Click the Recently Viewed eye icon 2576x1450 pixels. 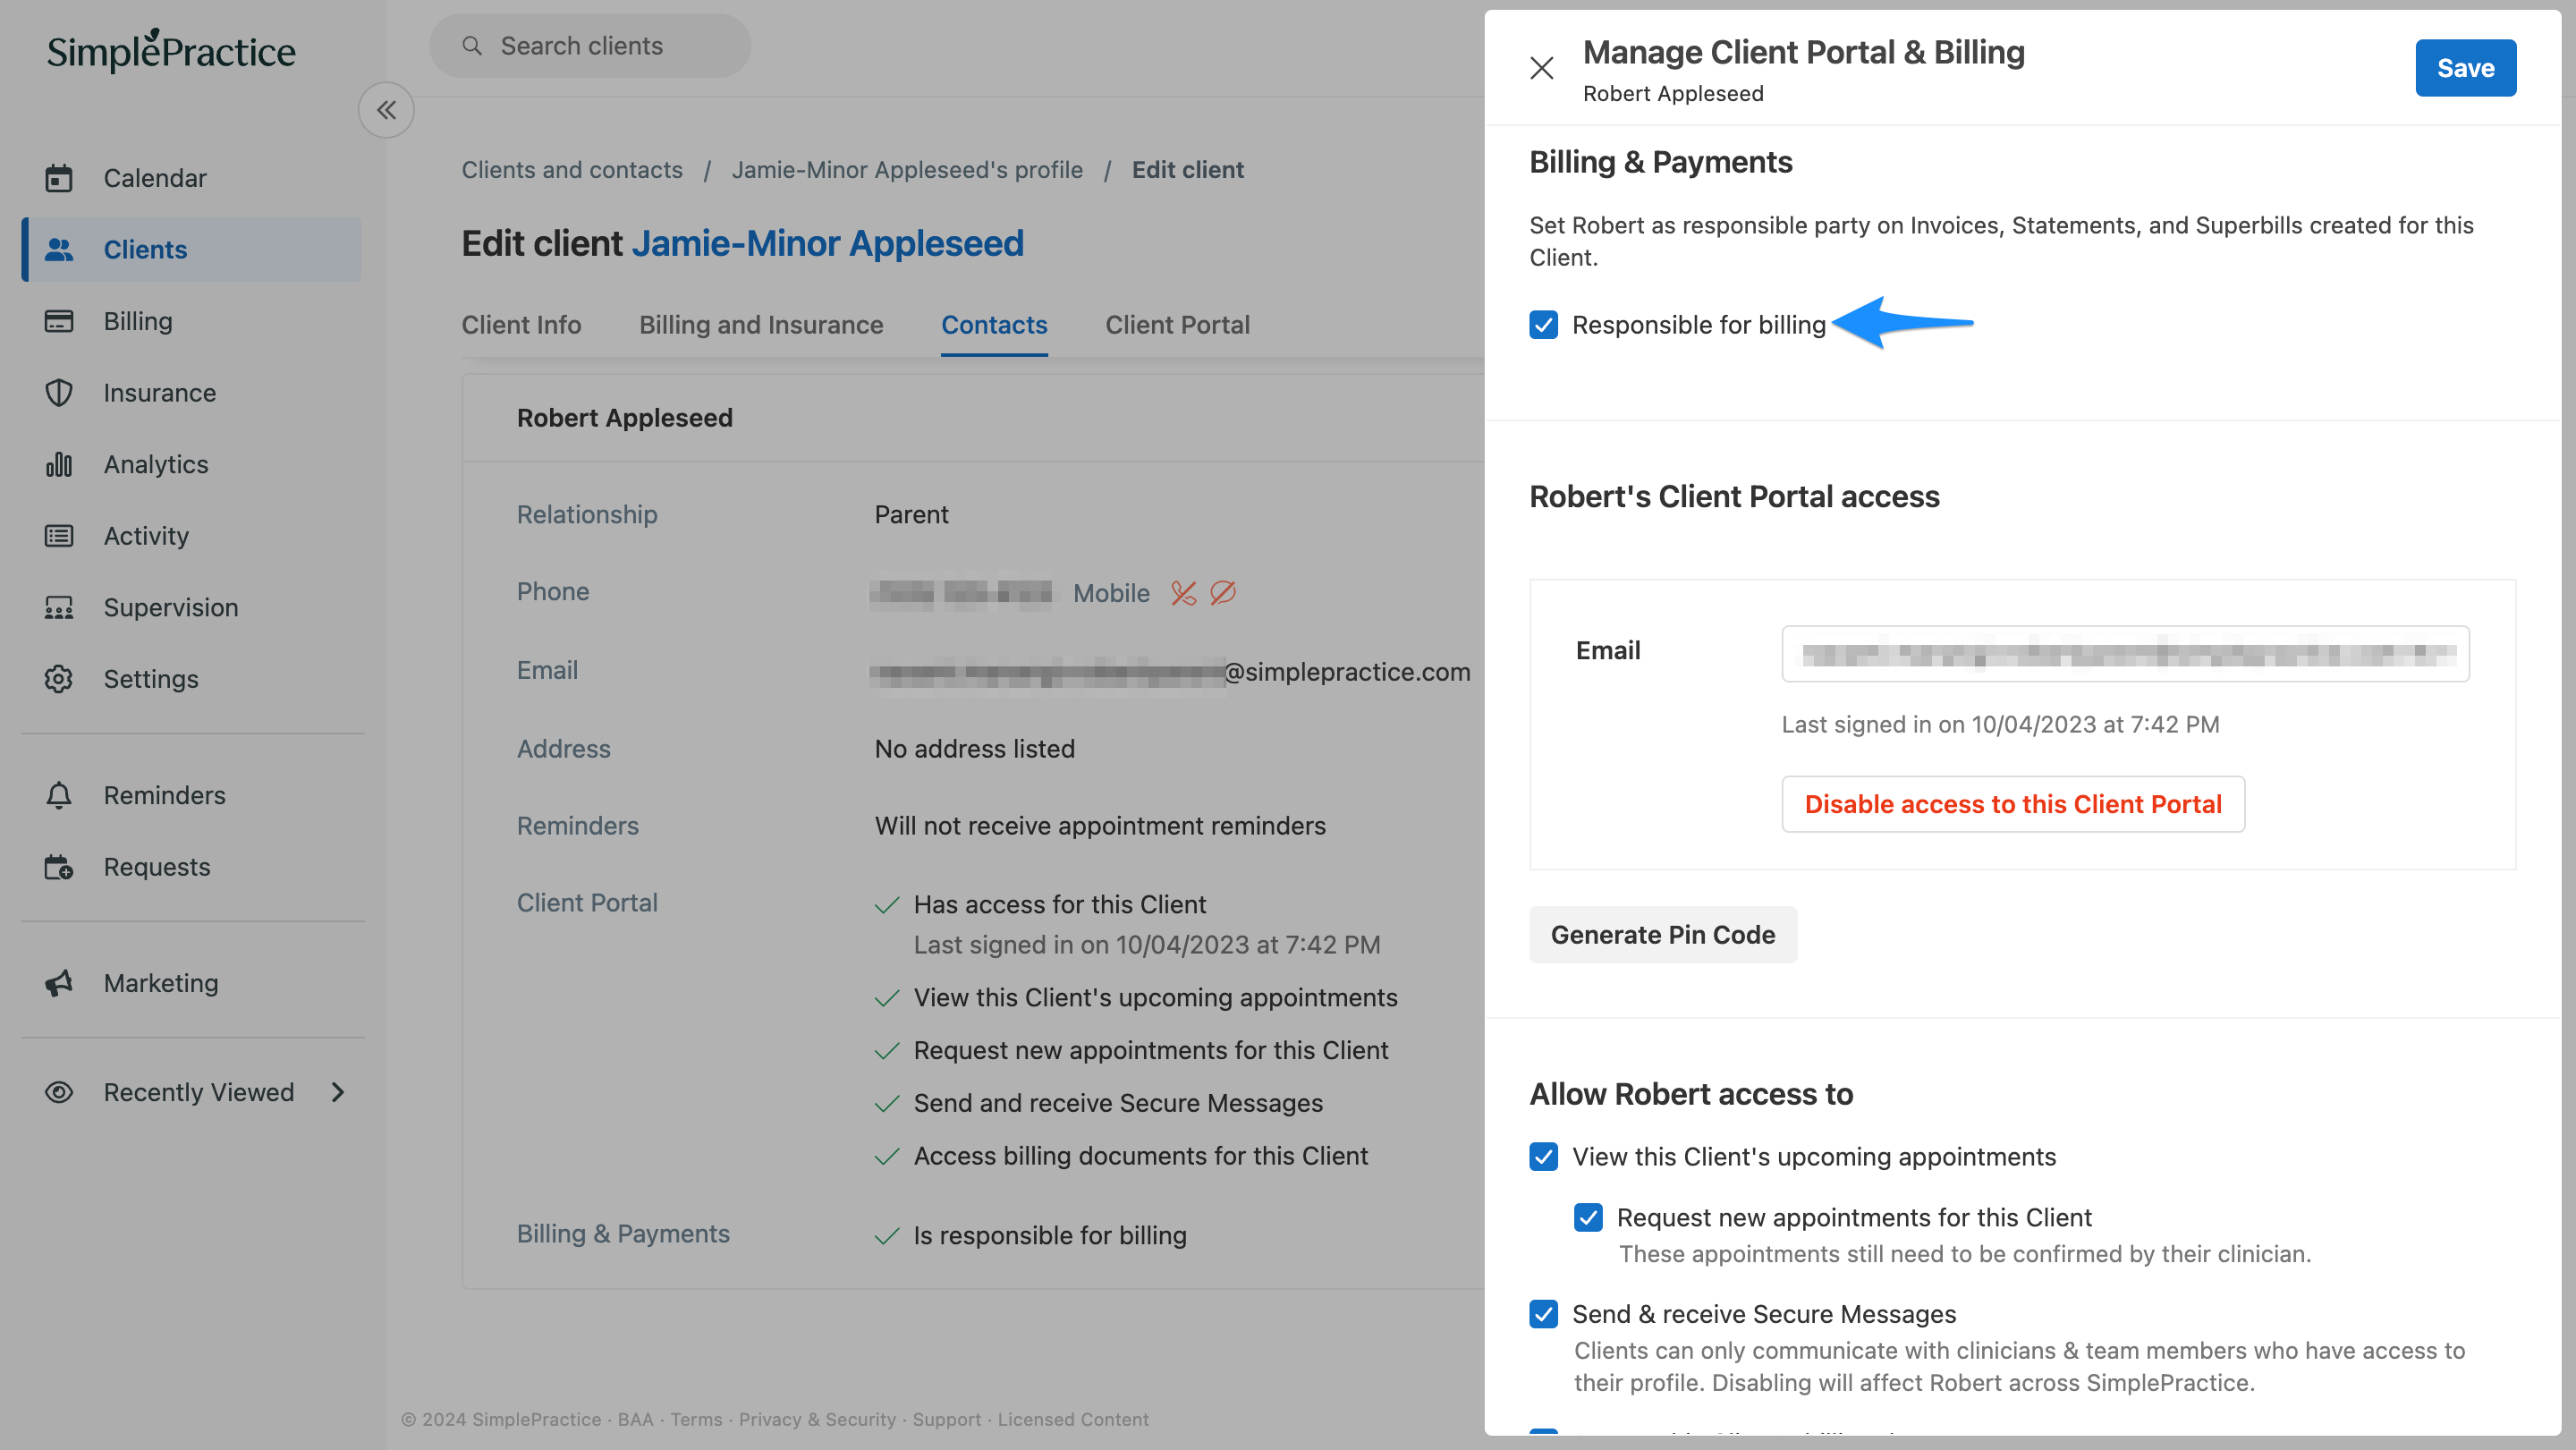point(59,1092)
